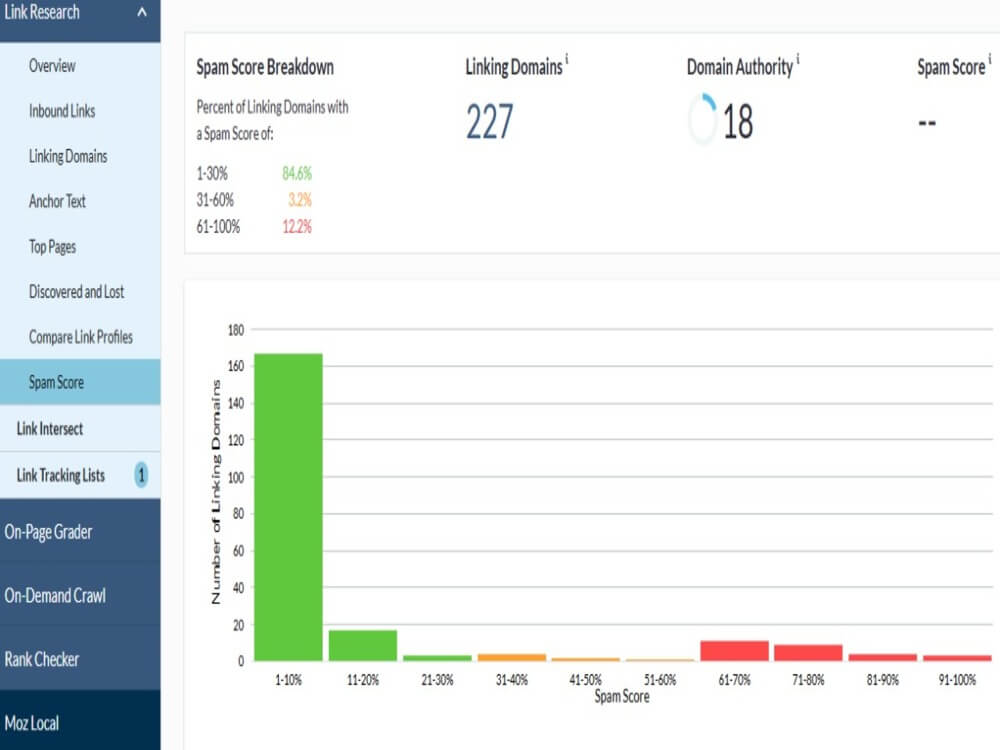
Task: Click the tall green 1-10% bar
Action: coord(288,507)
